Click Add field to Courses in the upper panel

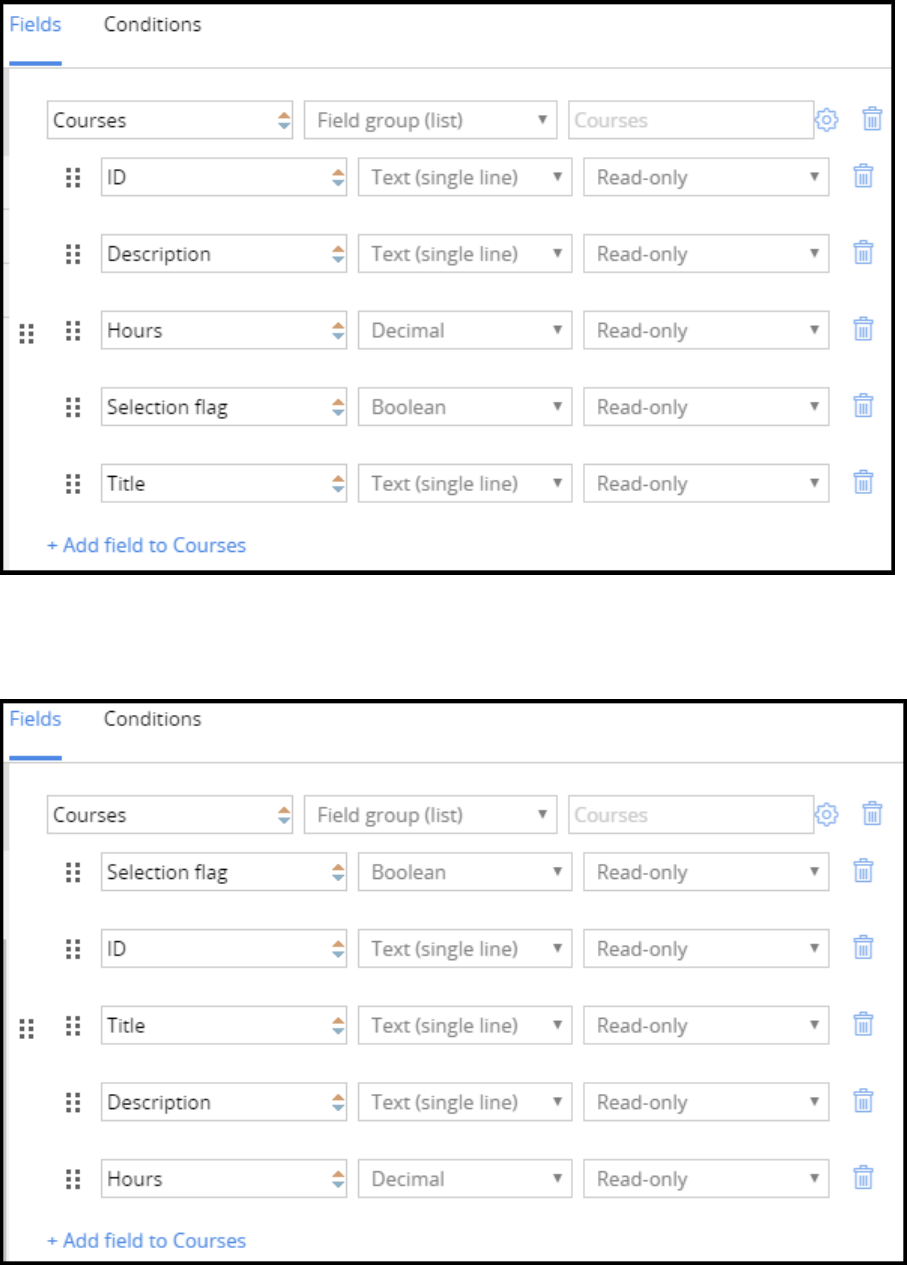pos(146,545)
